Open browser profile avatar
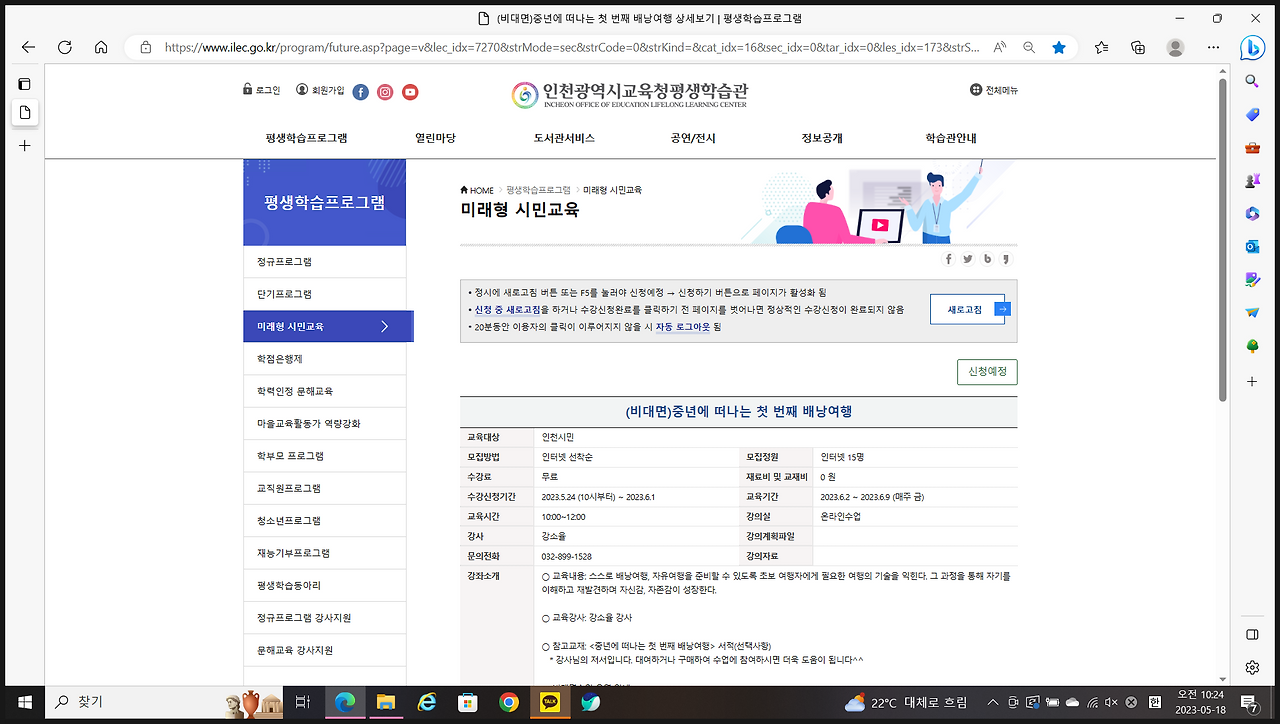The image size is (1280, 724). click(1176, 47)
